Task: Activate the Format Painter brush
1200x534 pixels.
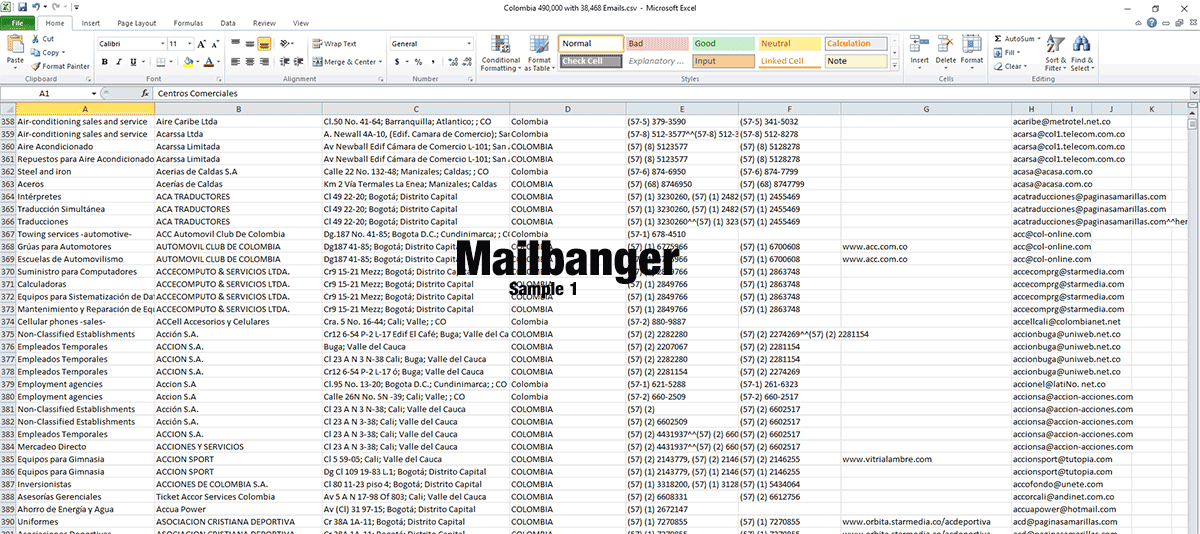Action: point(36,66)
